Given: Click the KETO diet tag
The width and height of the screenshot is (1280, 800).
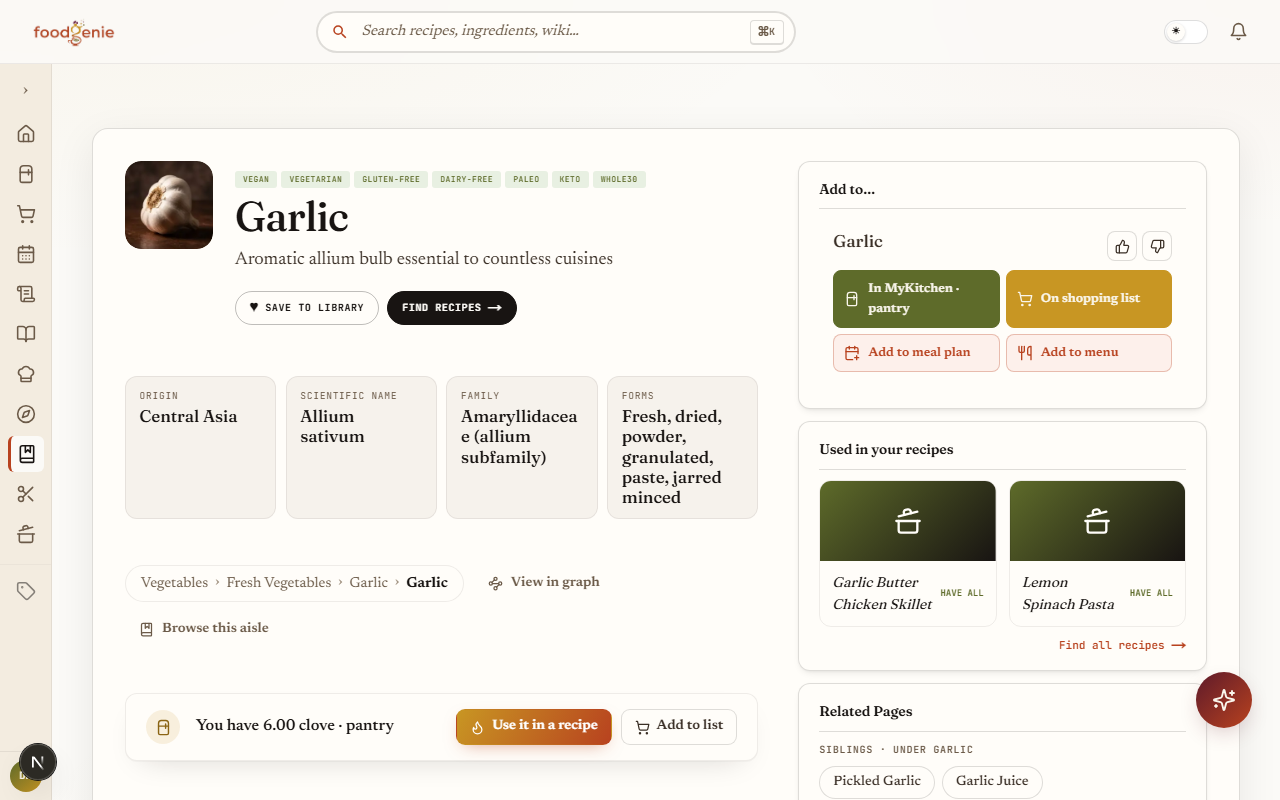Looking at the screenshot, I should point(570,180).
